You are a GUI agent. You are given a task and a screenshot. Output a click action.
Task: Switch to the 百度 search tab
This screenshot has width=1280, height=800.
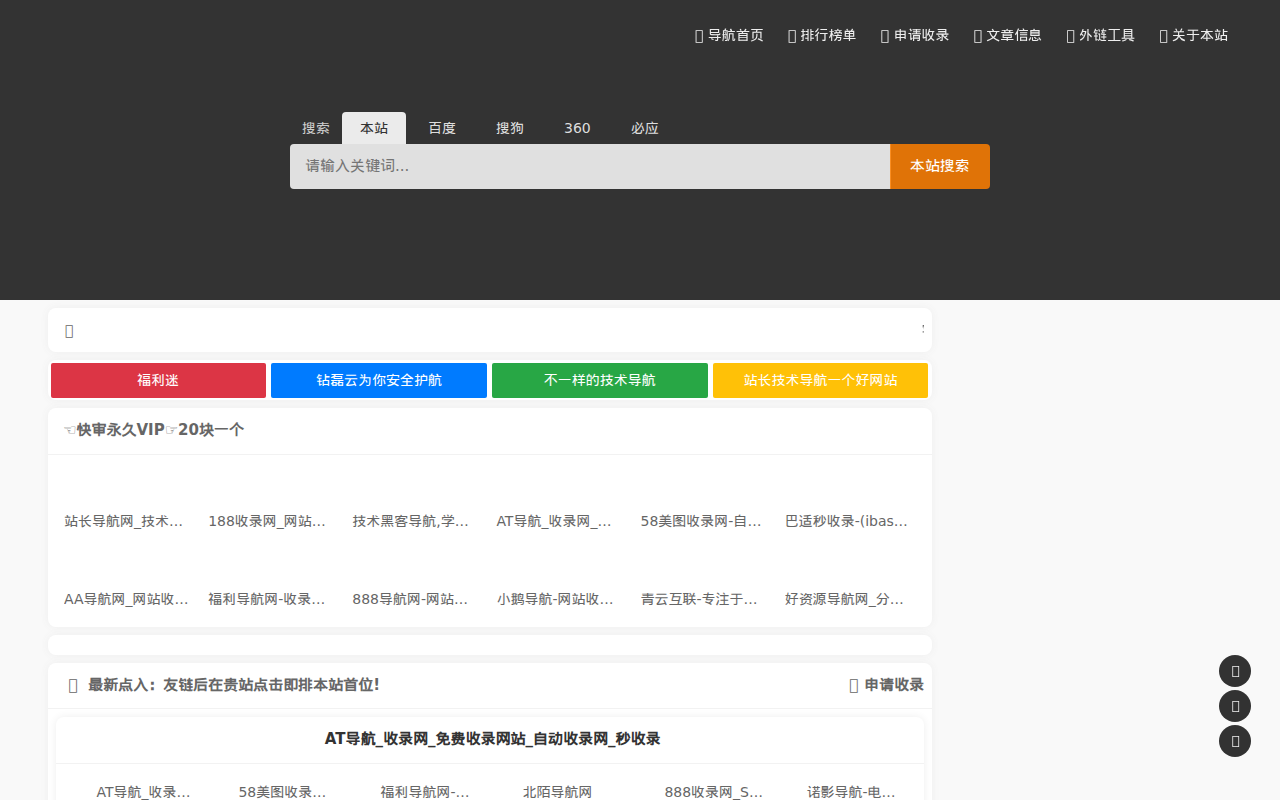pos(442,128)
